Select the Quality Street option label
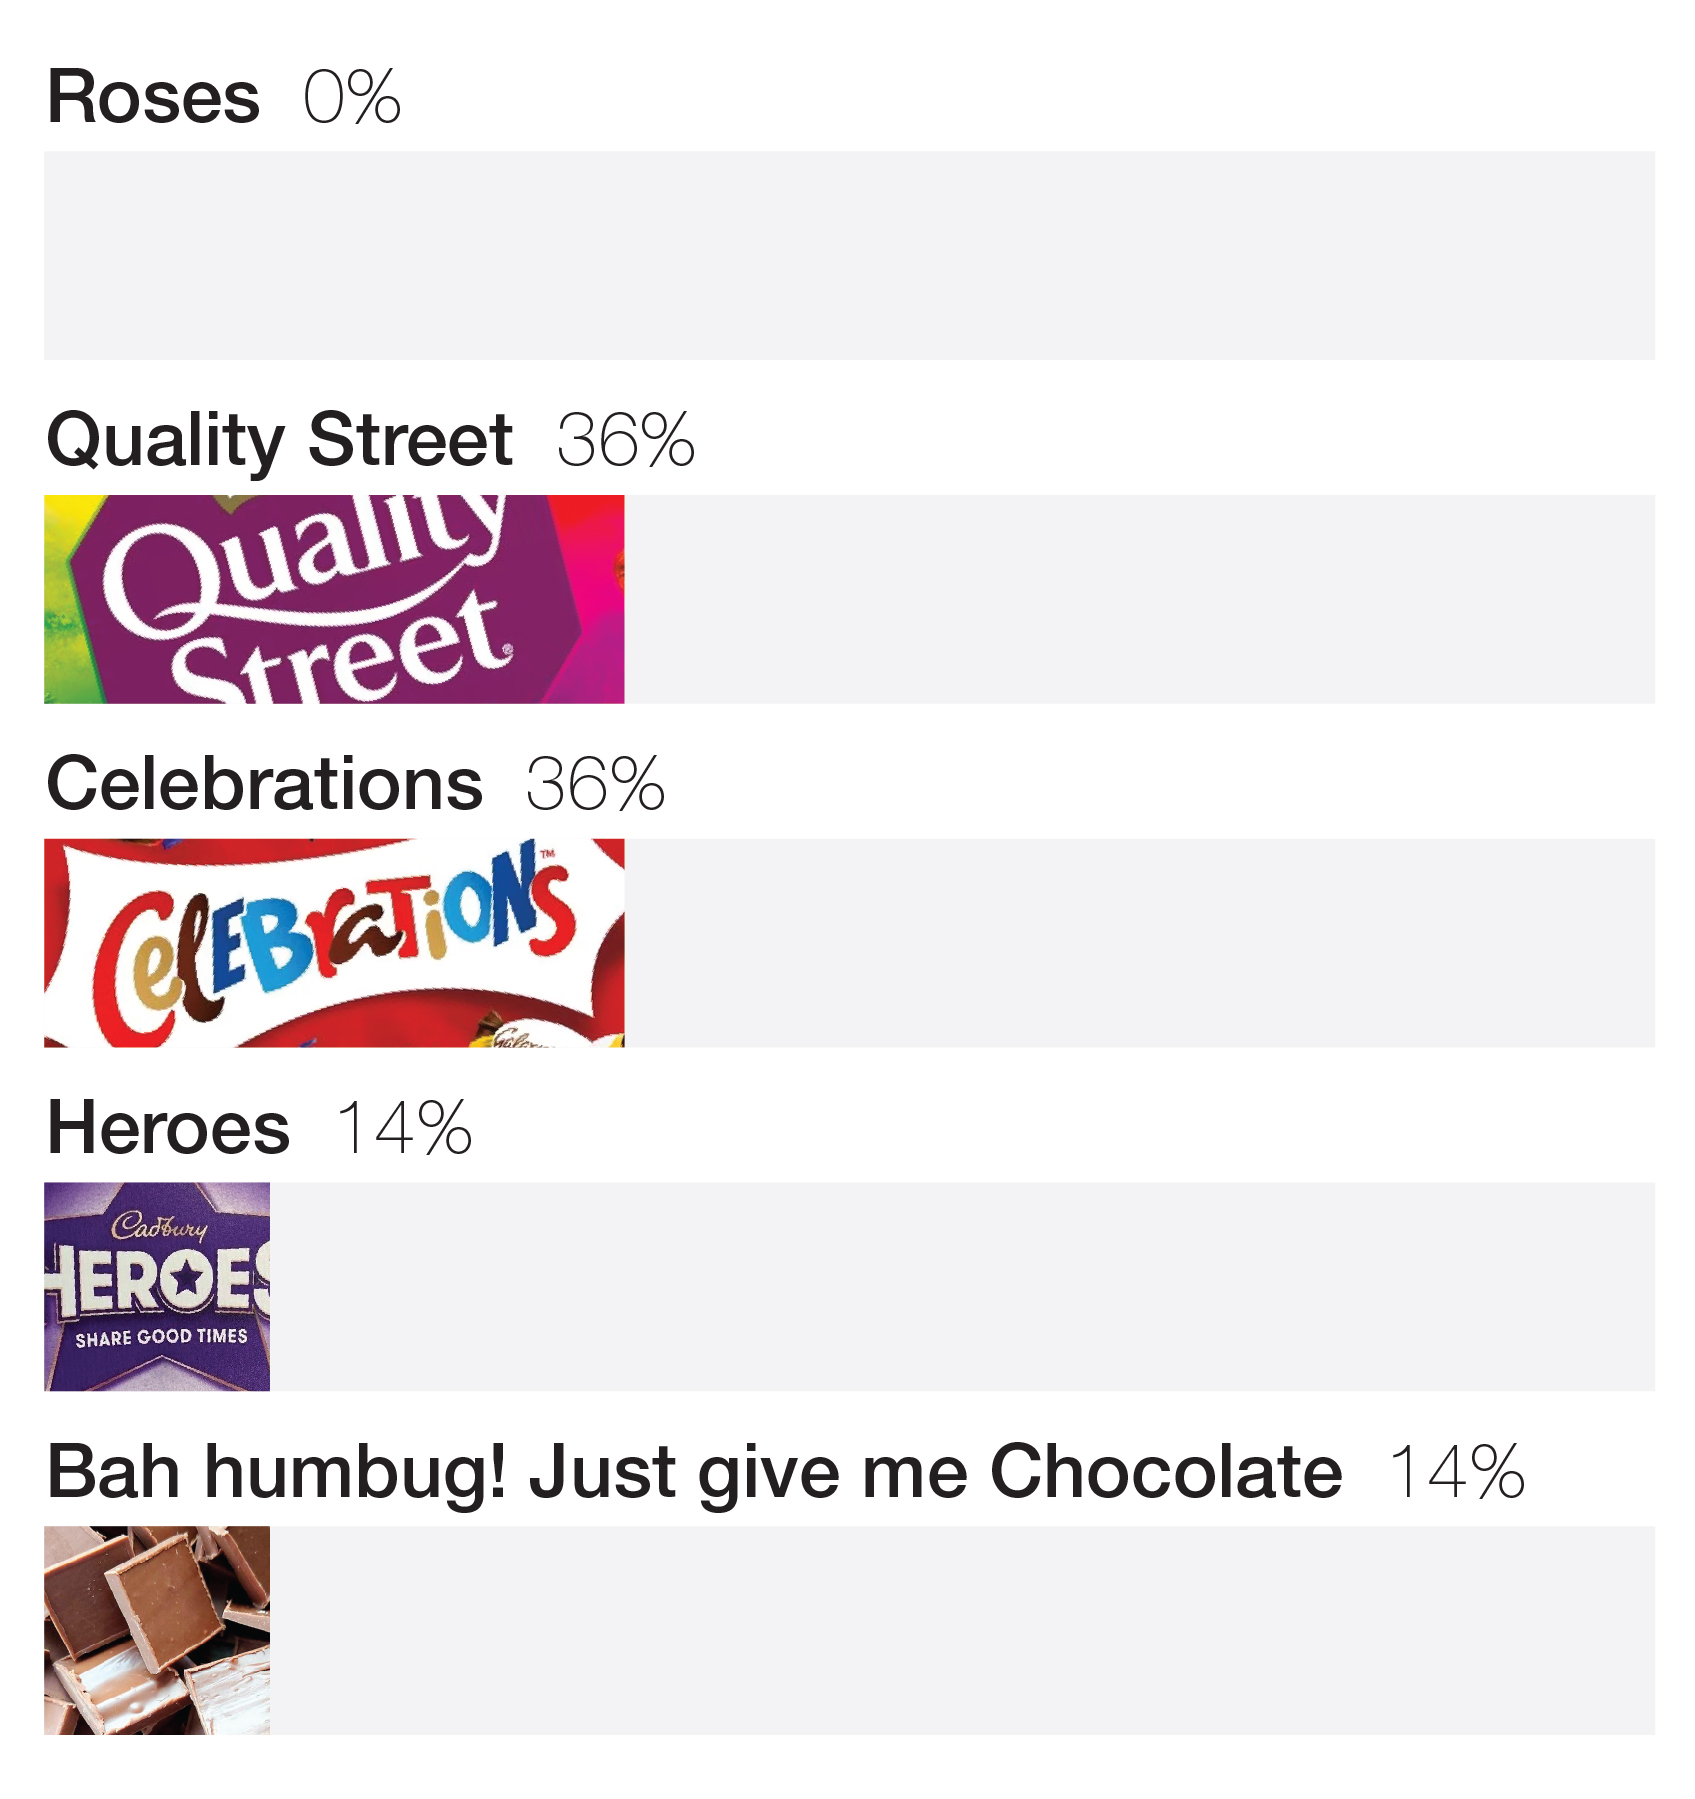The image size is (1695, 1799). 280,441
